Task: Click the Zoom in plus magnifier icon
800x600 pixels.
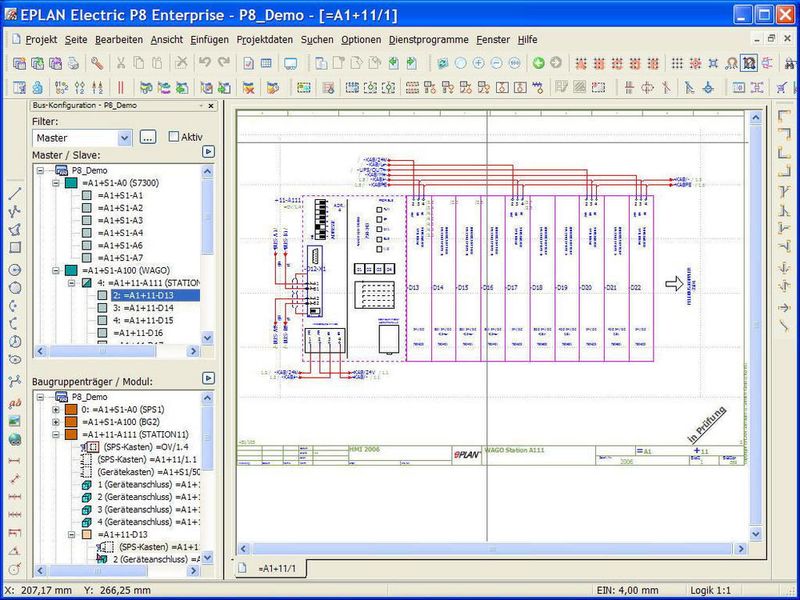Action: click(x=478, y=63)
